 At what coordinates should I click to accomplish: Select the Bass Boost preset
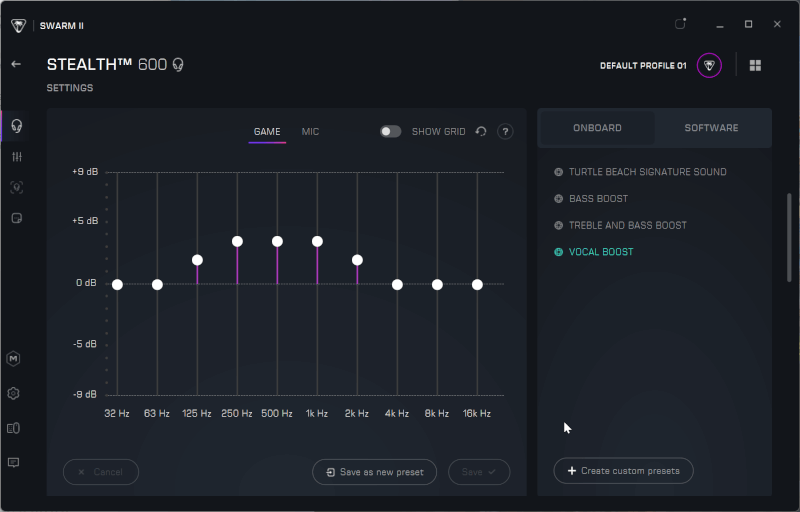tap(598, 198)
